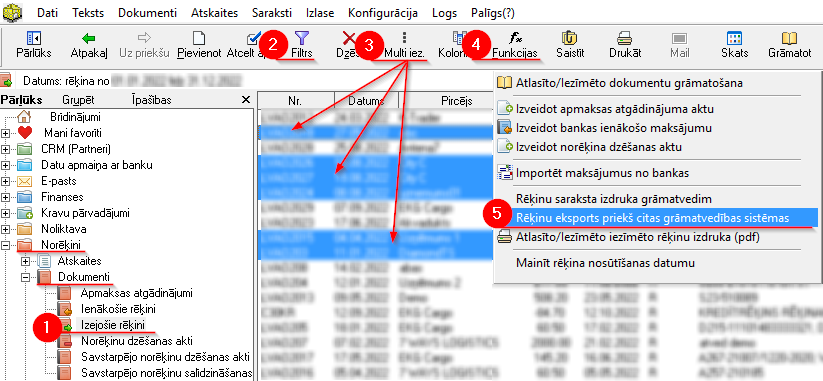The image size is (823, 381).
Task: Choose Atlasīto/Iezīmēto iezīmēto rēķinu izdruka (pdf)
Action: (x=638, y=237)
